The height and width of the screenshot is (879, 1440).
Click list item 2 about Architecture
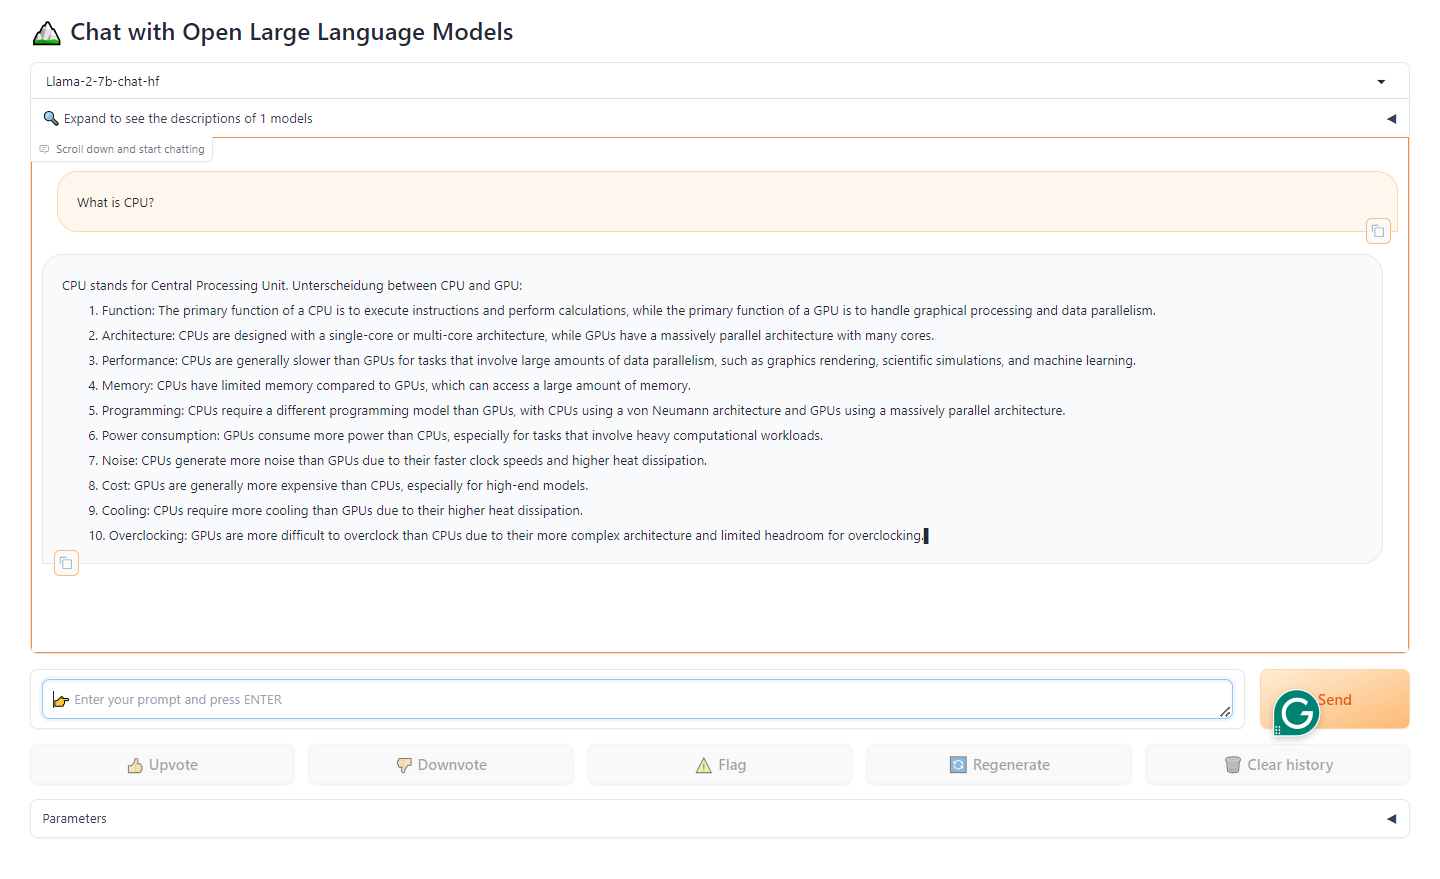511,336
